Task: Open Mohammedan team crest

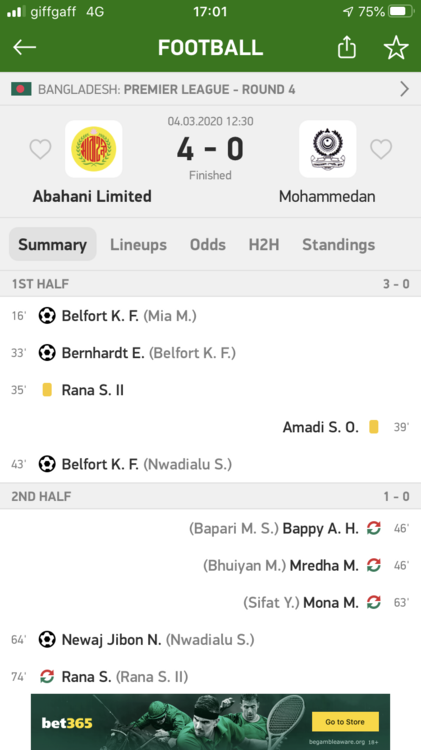Action: click(x=328, y=149)
